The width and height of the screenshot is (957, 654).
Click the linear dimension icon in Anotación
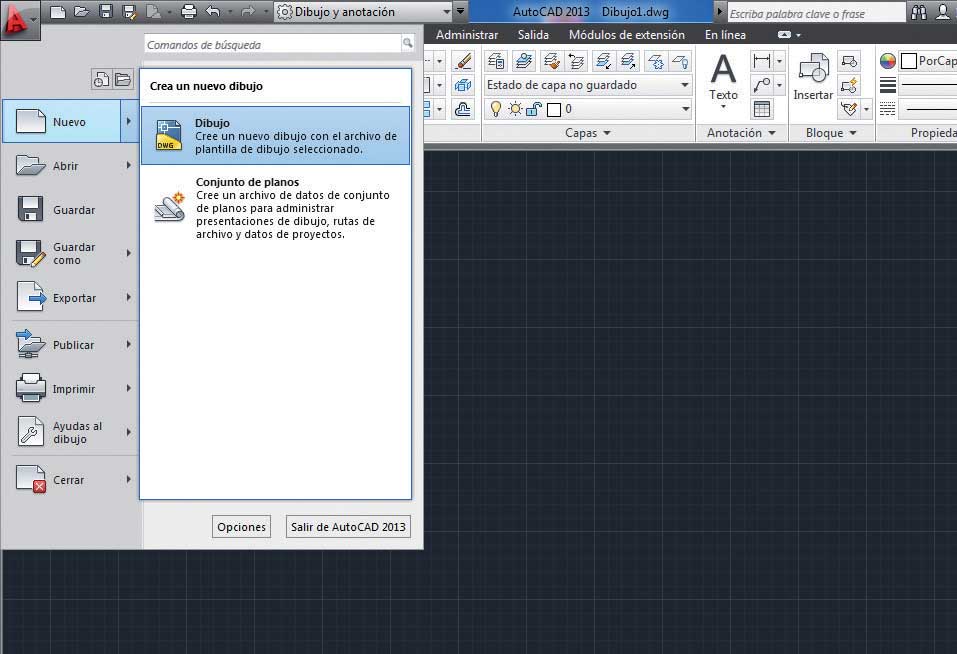[x=762, y=60]
